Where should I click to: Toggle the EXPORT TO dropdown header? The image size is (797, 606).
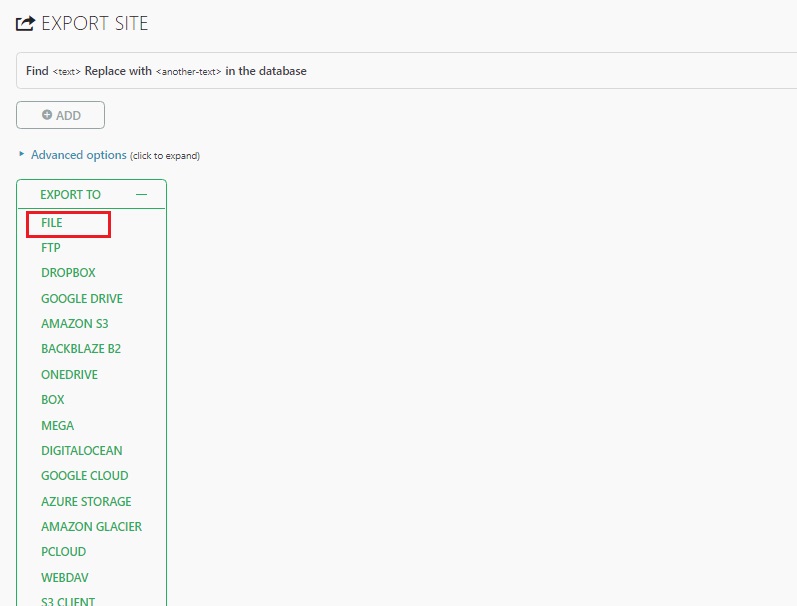point(91,194)
